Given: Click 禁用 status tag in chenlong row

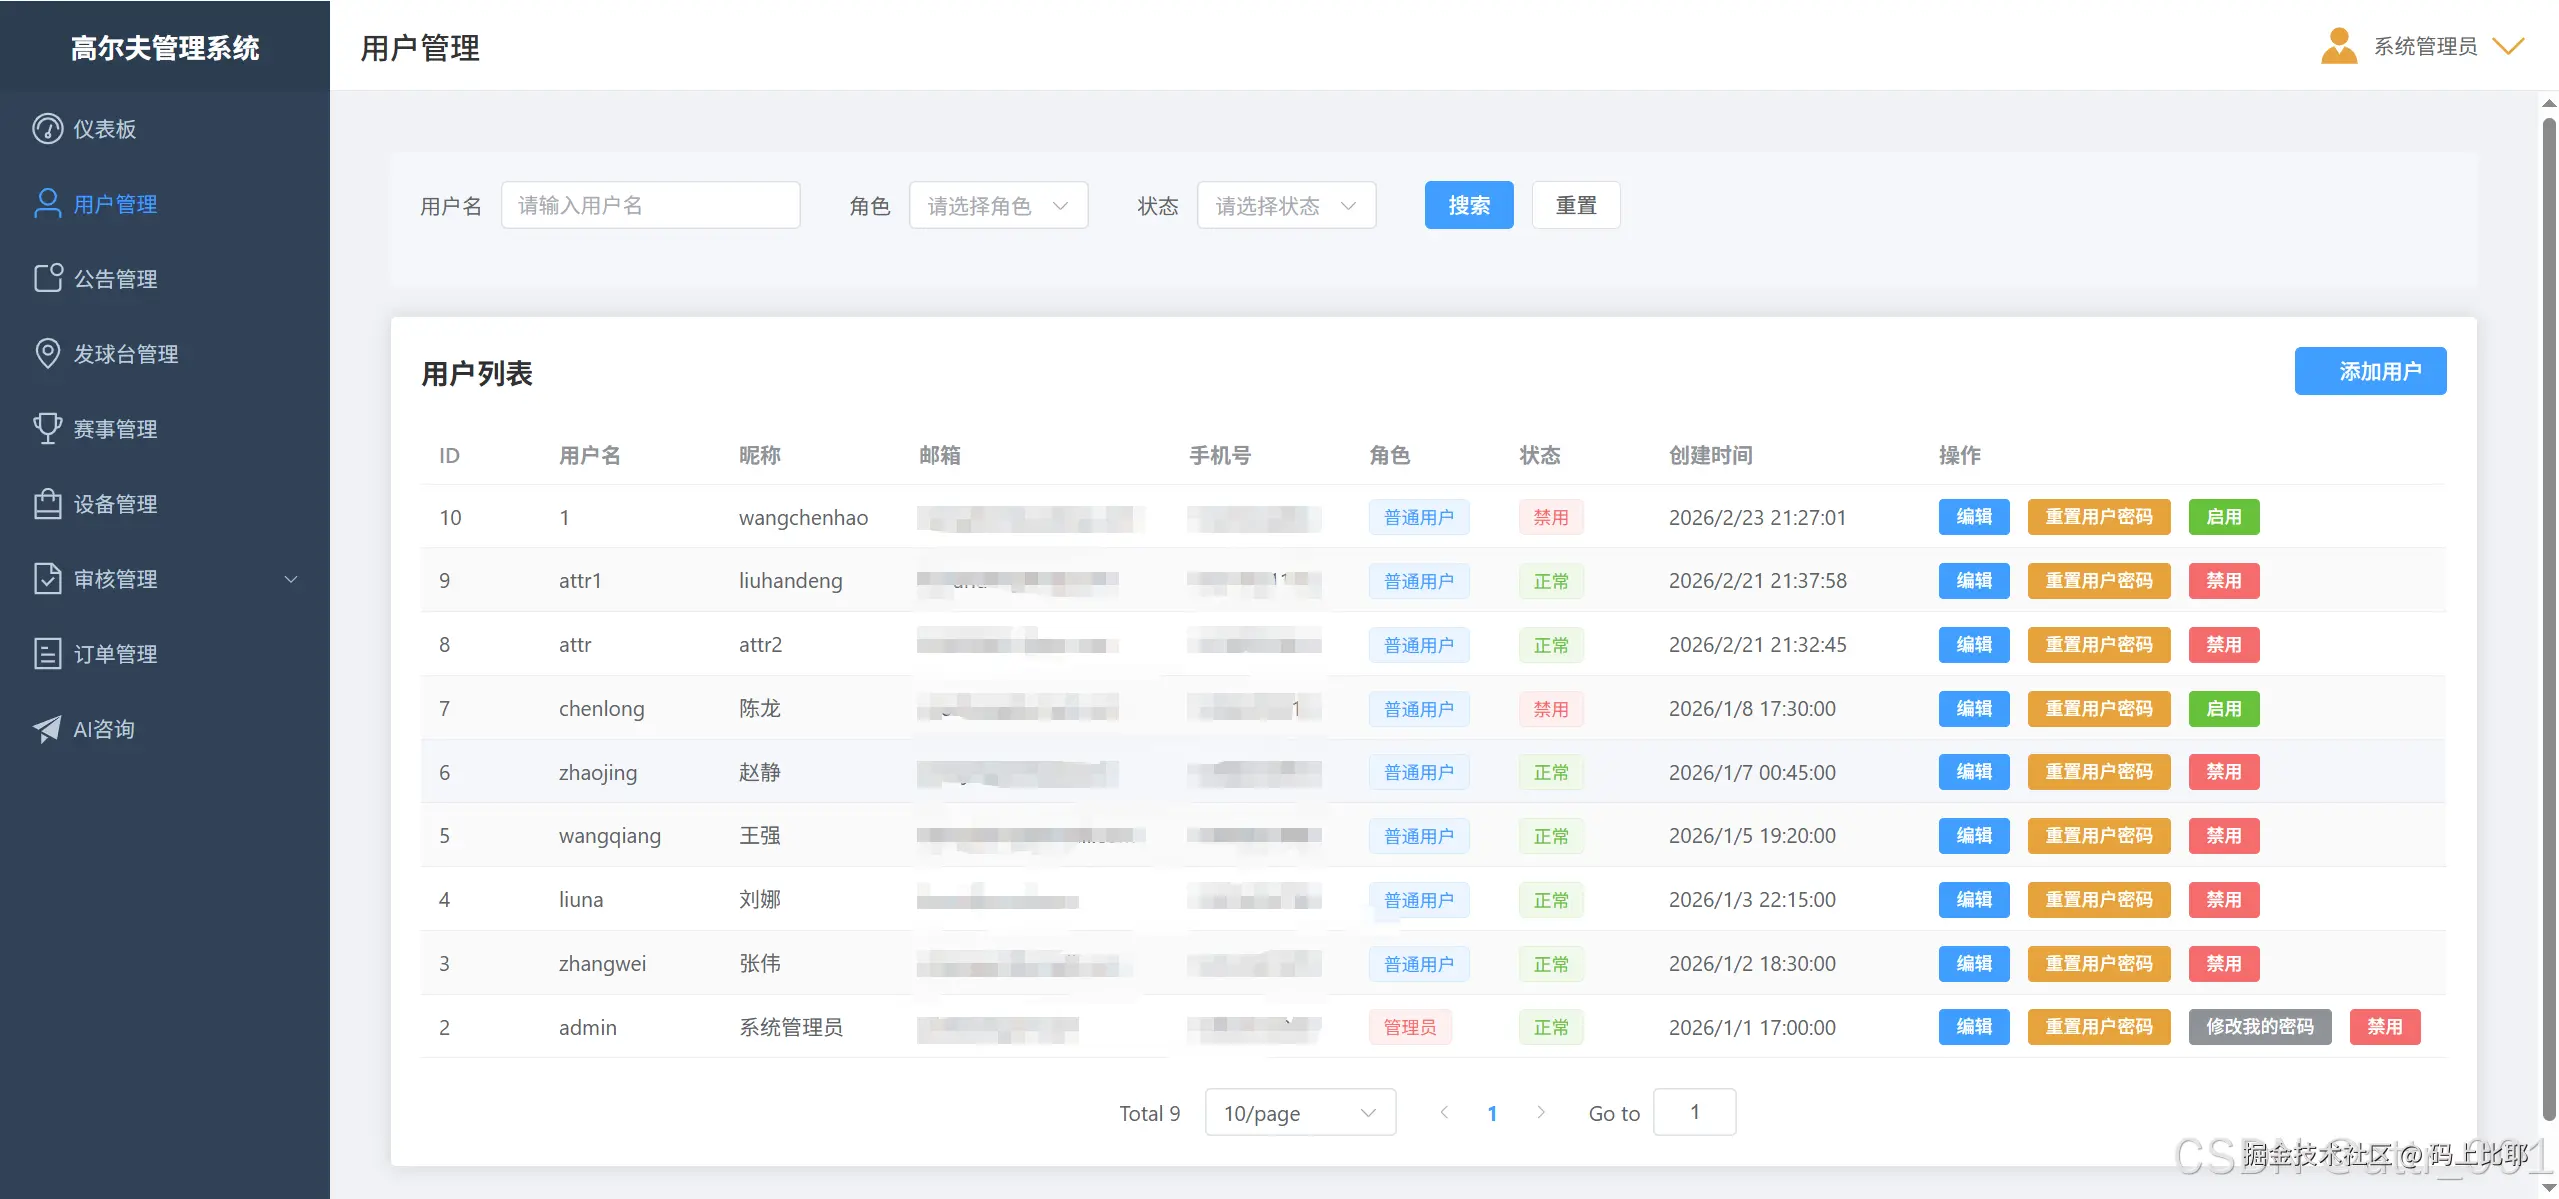Looking at the screenshot, I should click(1551, 709).
